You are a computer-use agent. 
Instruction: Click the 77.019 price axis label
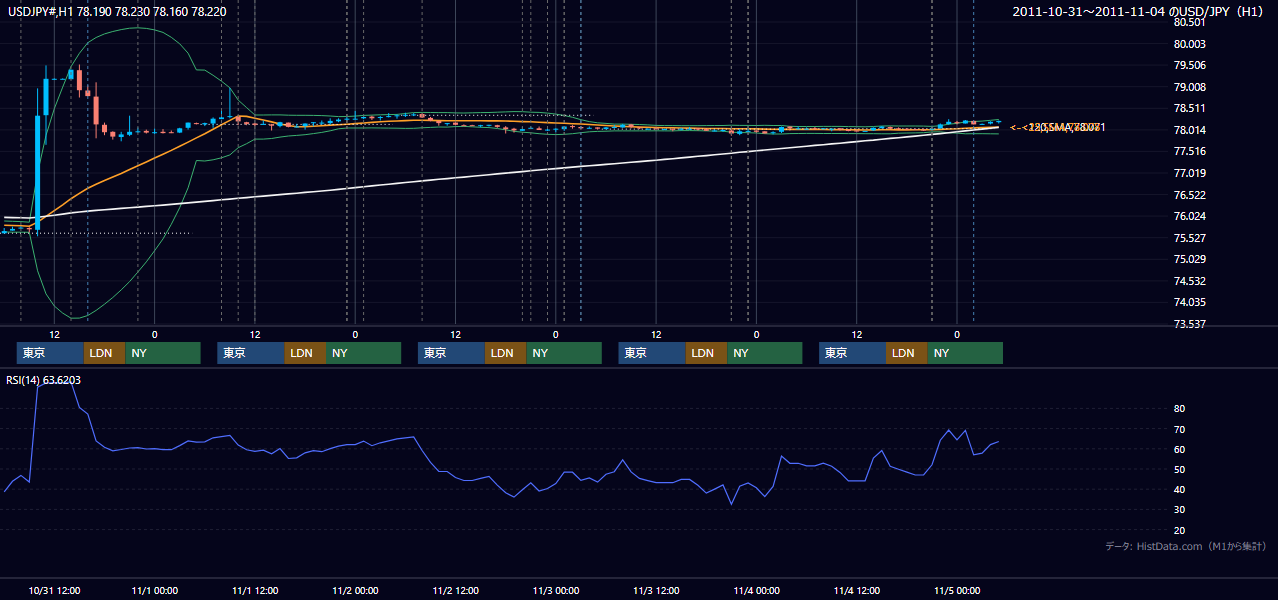pyautogui.click(x=1190, y=173)
